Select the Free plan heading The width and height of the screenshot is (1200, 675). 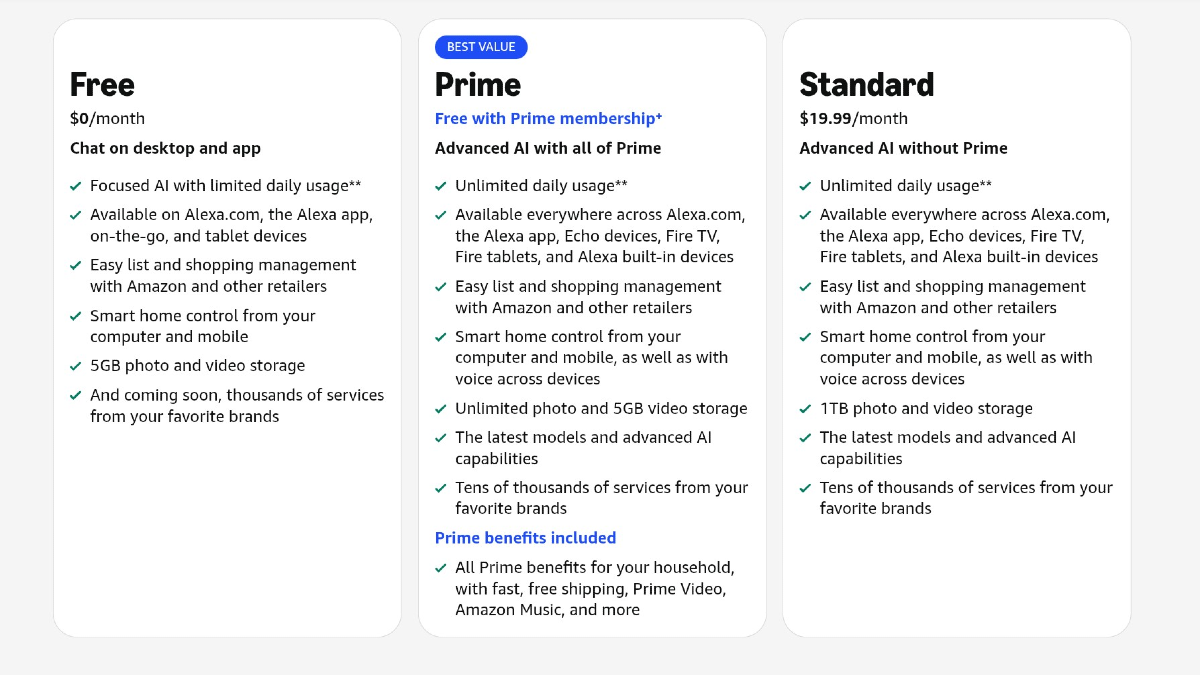pyautogui.click(x=102, y=84)
